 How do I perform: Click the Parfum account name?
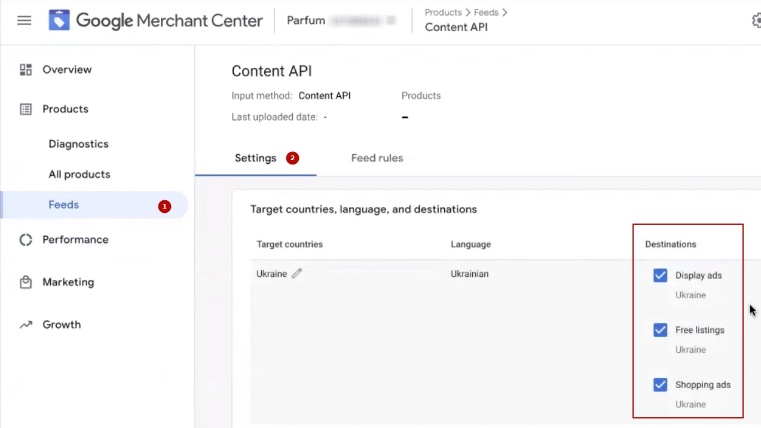(x=307, y=21)
